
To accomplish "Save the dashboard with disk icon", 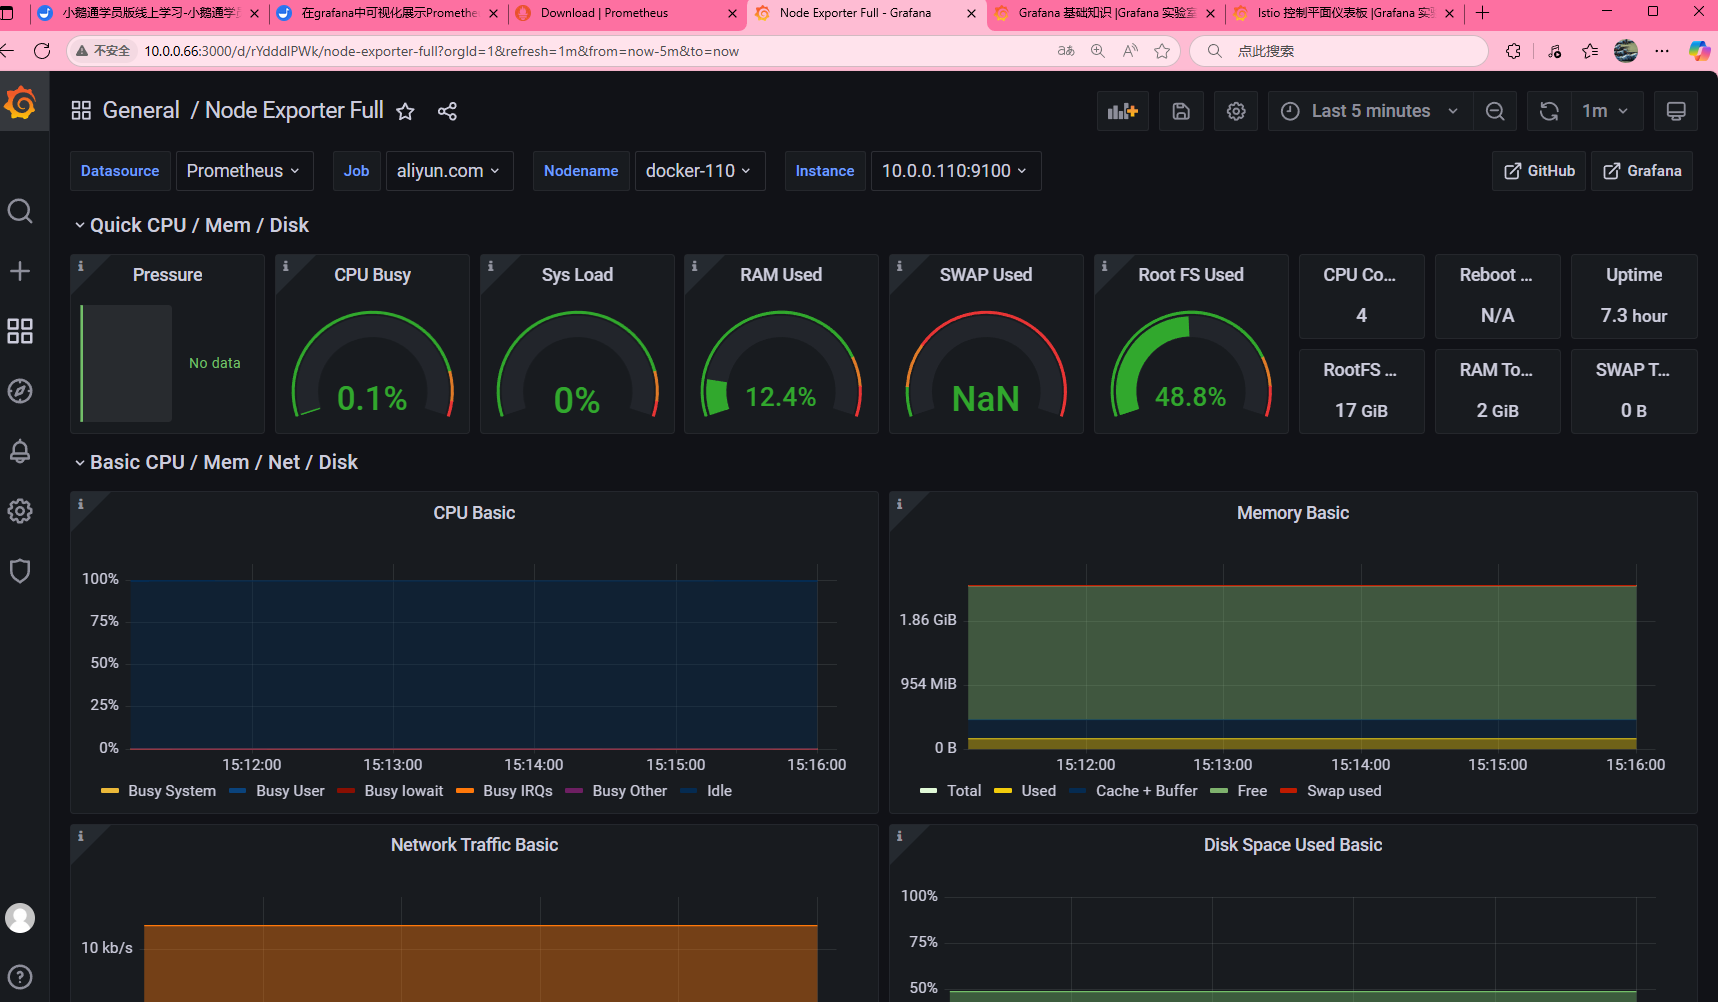I will point(1181,111).
